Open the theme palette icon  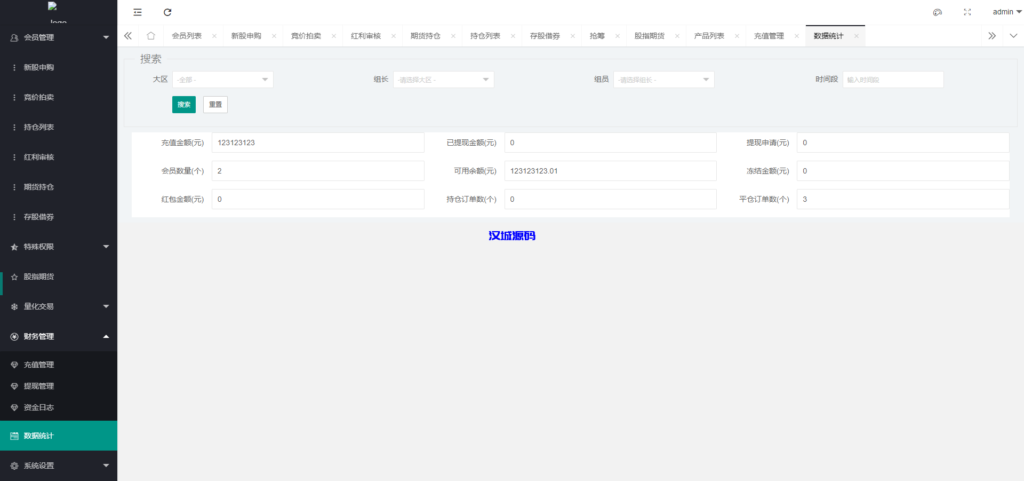pos(937,12)
